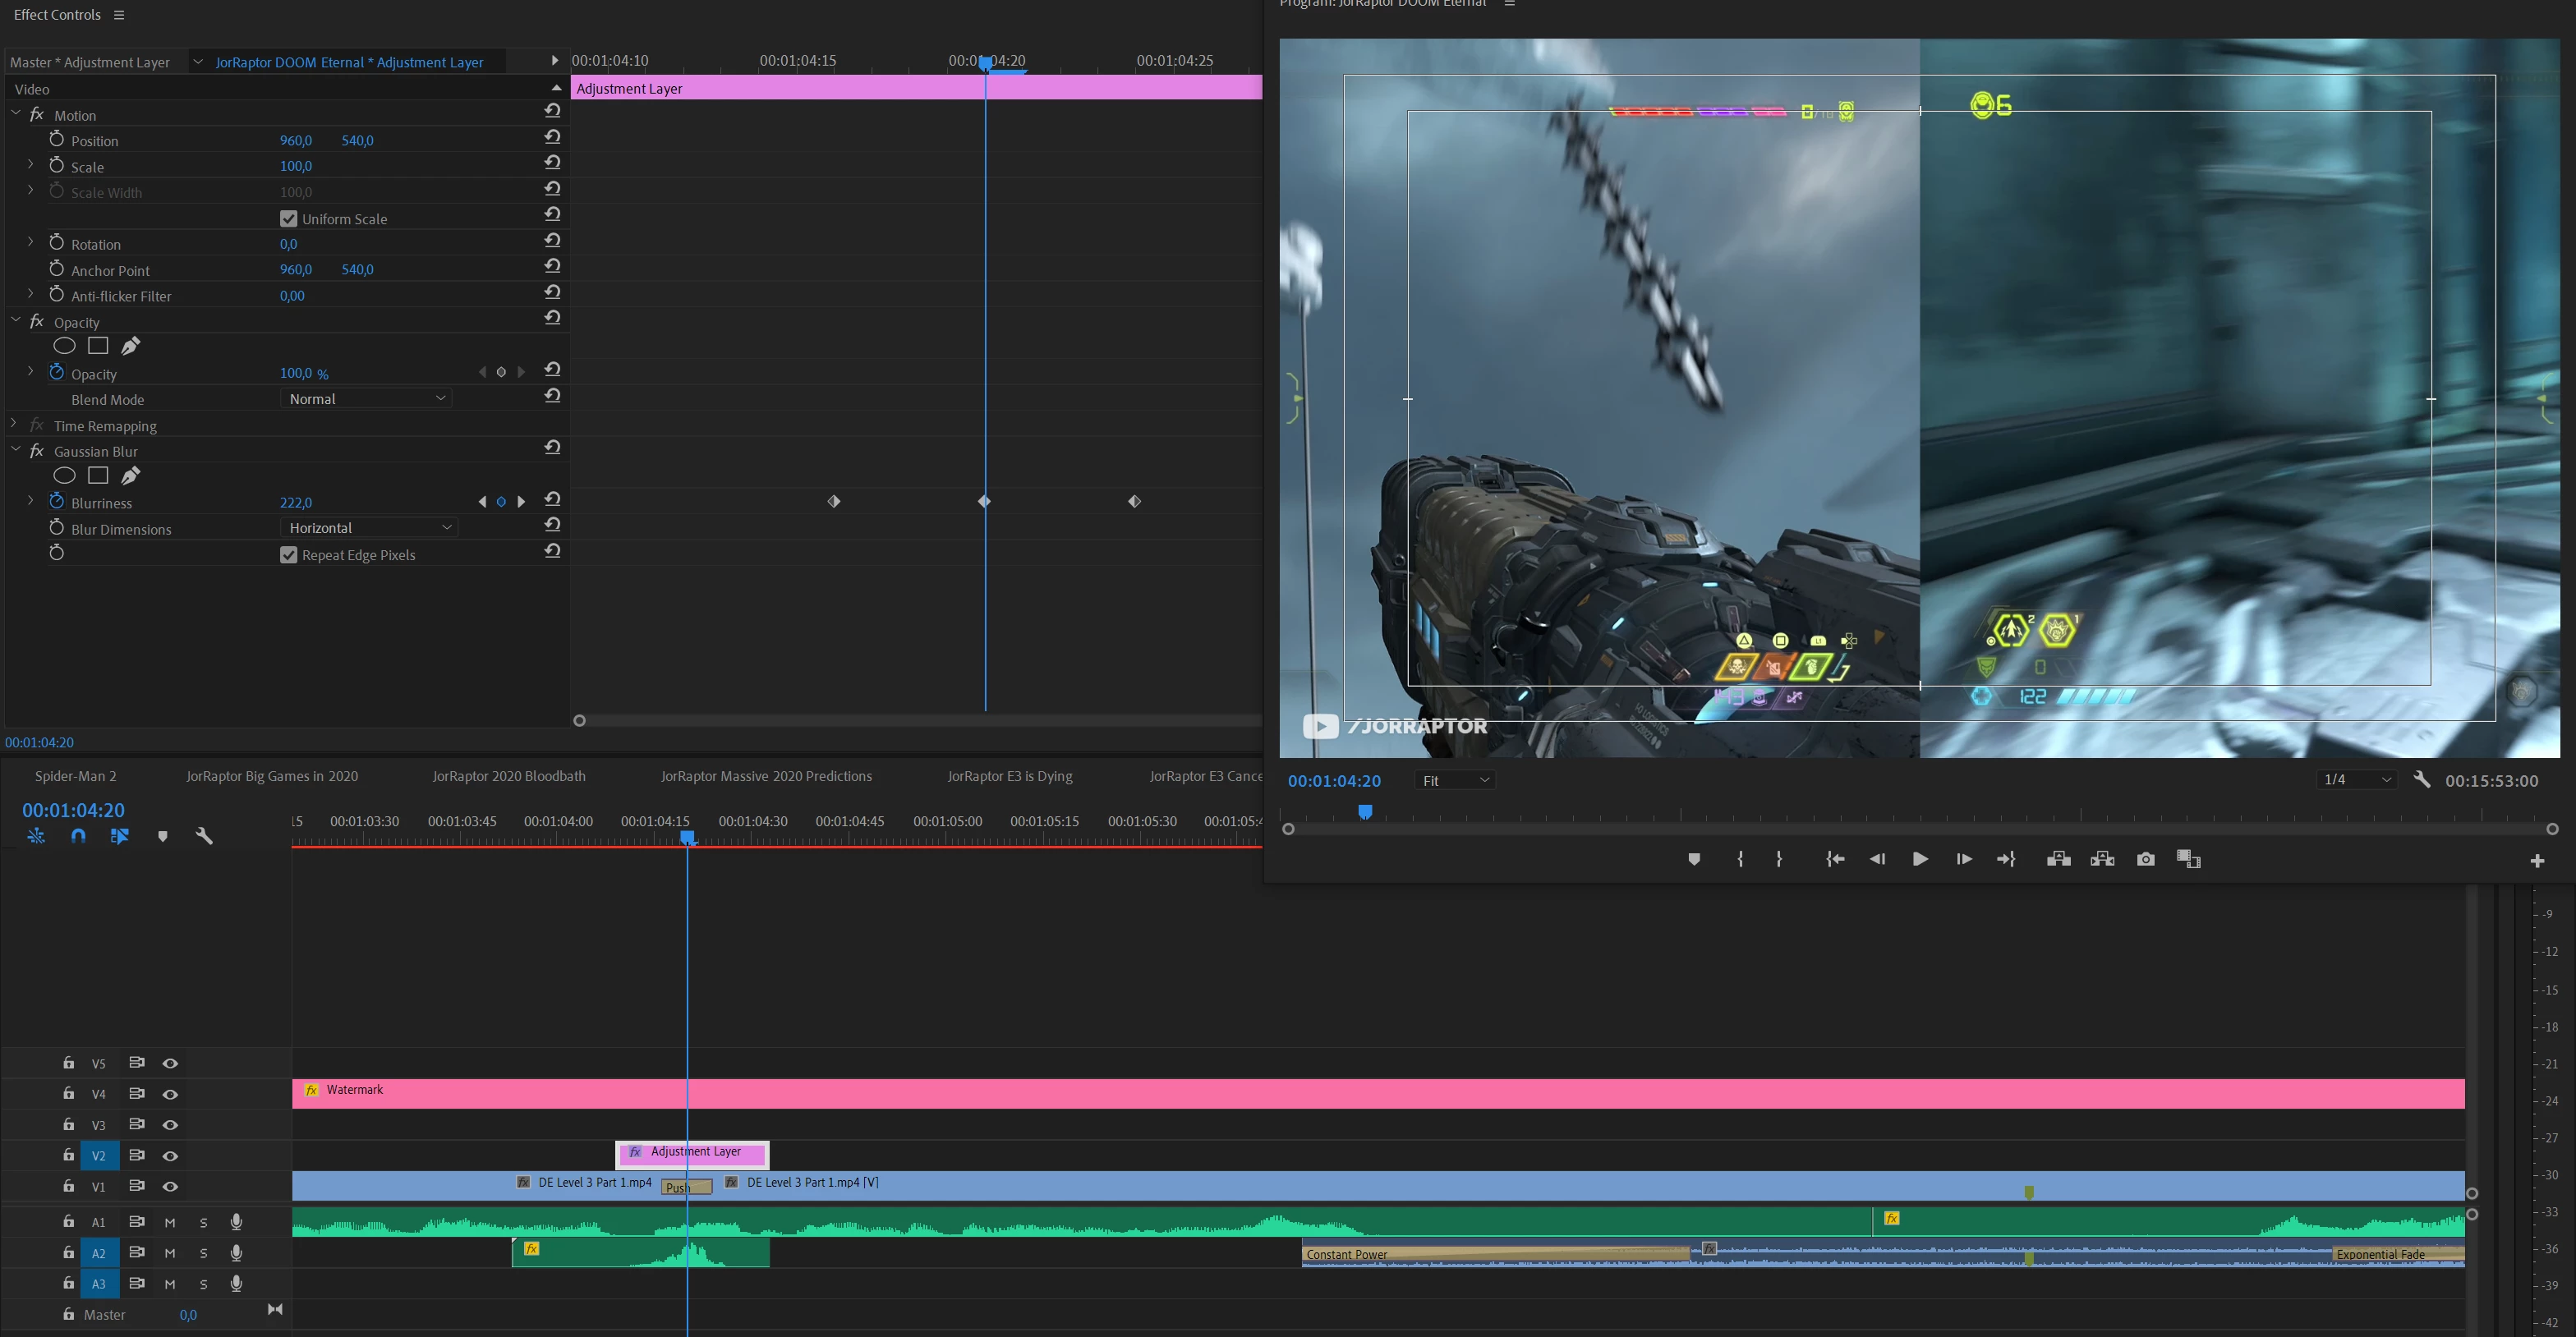Reset the Blurriness parameter
This screenshot has height=1337, width=2576.
point(552,499)
